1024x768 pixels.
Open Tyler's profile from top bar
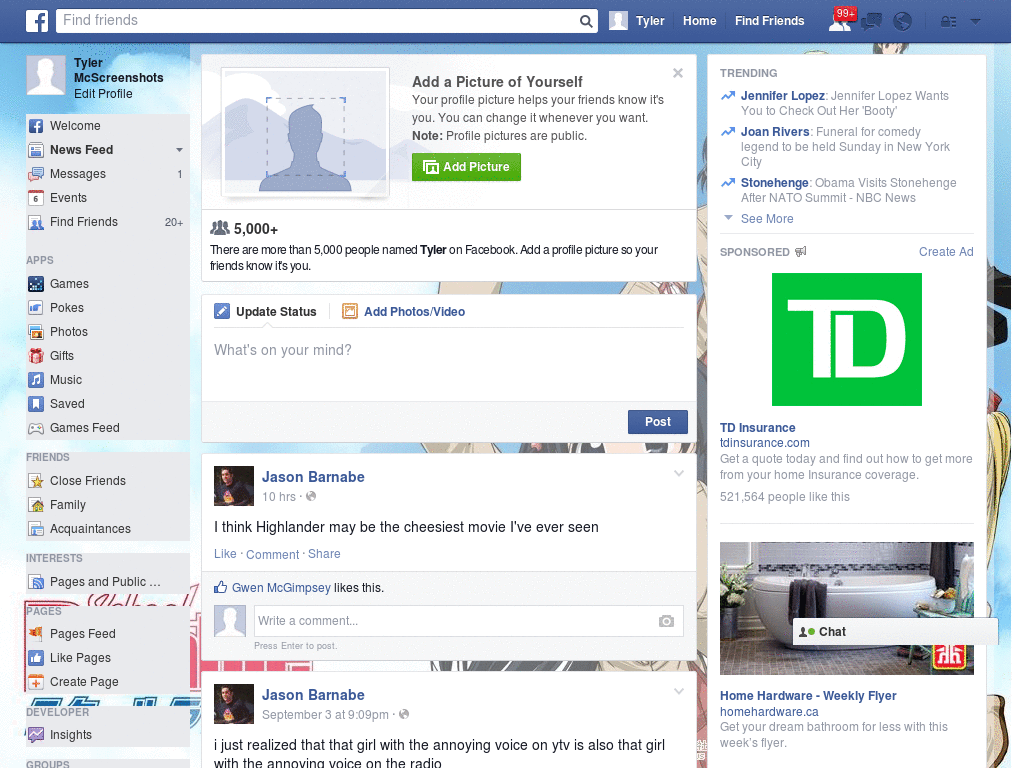637,21
